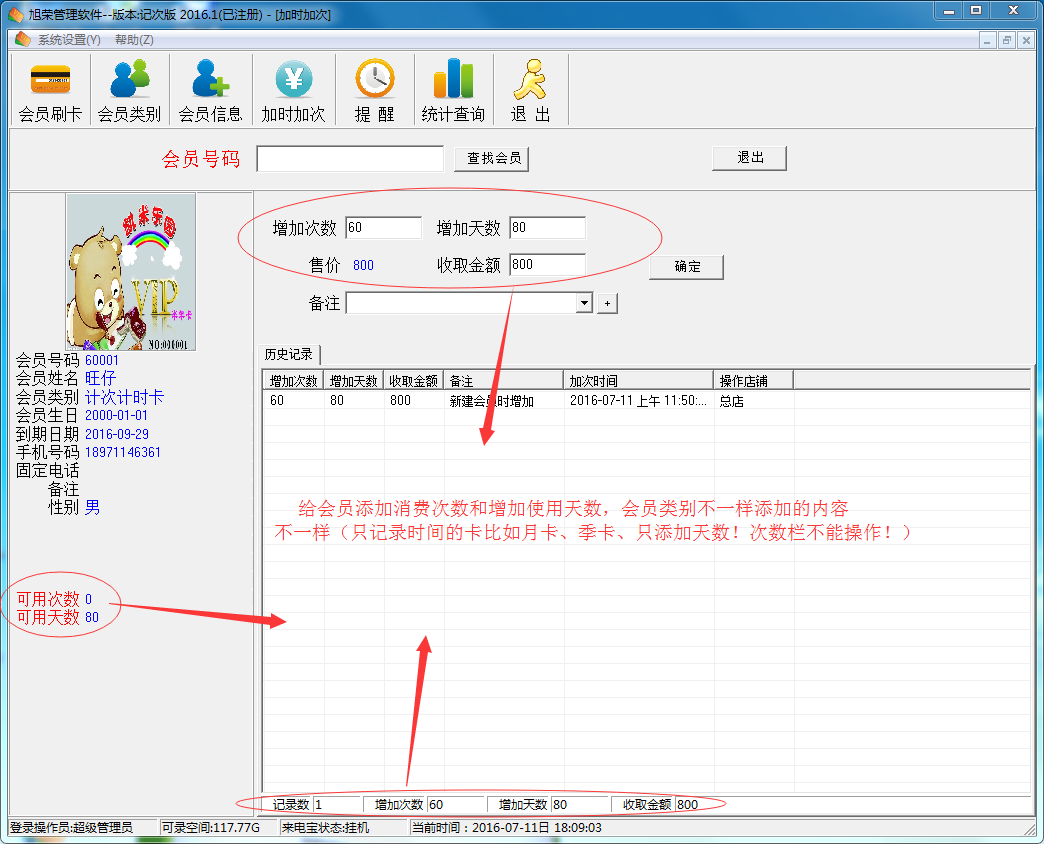Select the 增加次数 value showing 60
Screen dimensions: 1044x844
pos(383,227)
